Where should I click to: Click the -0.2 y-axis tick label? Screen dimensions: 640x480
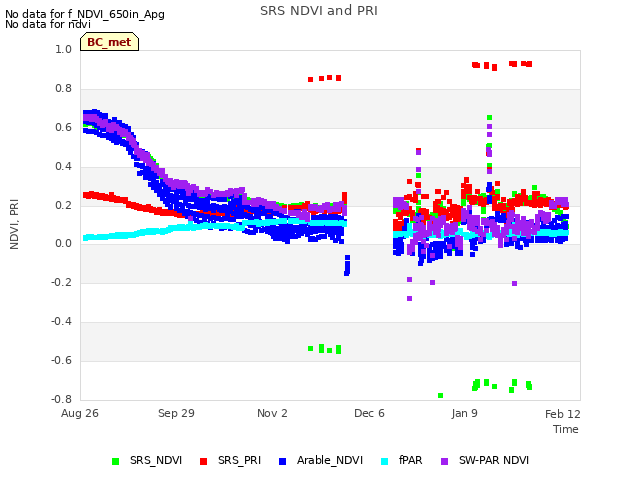point(61,282)
